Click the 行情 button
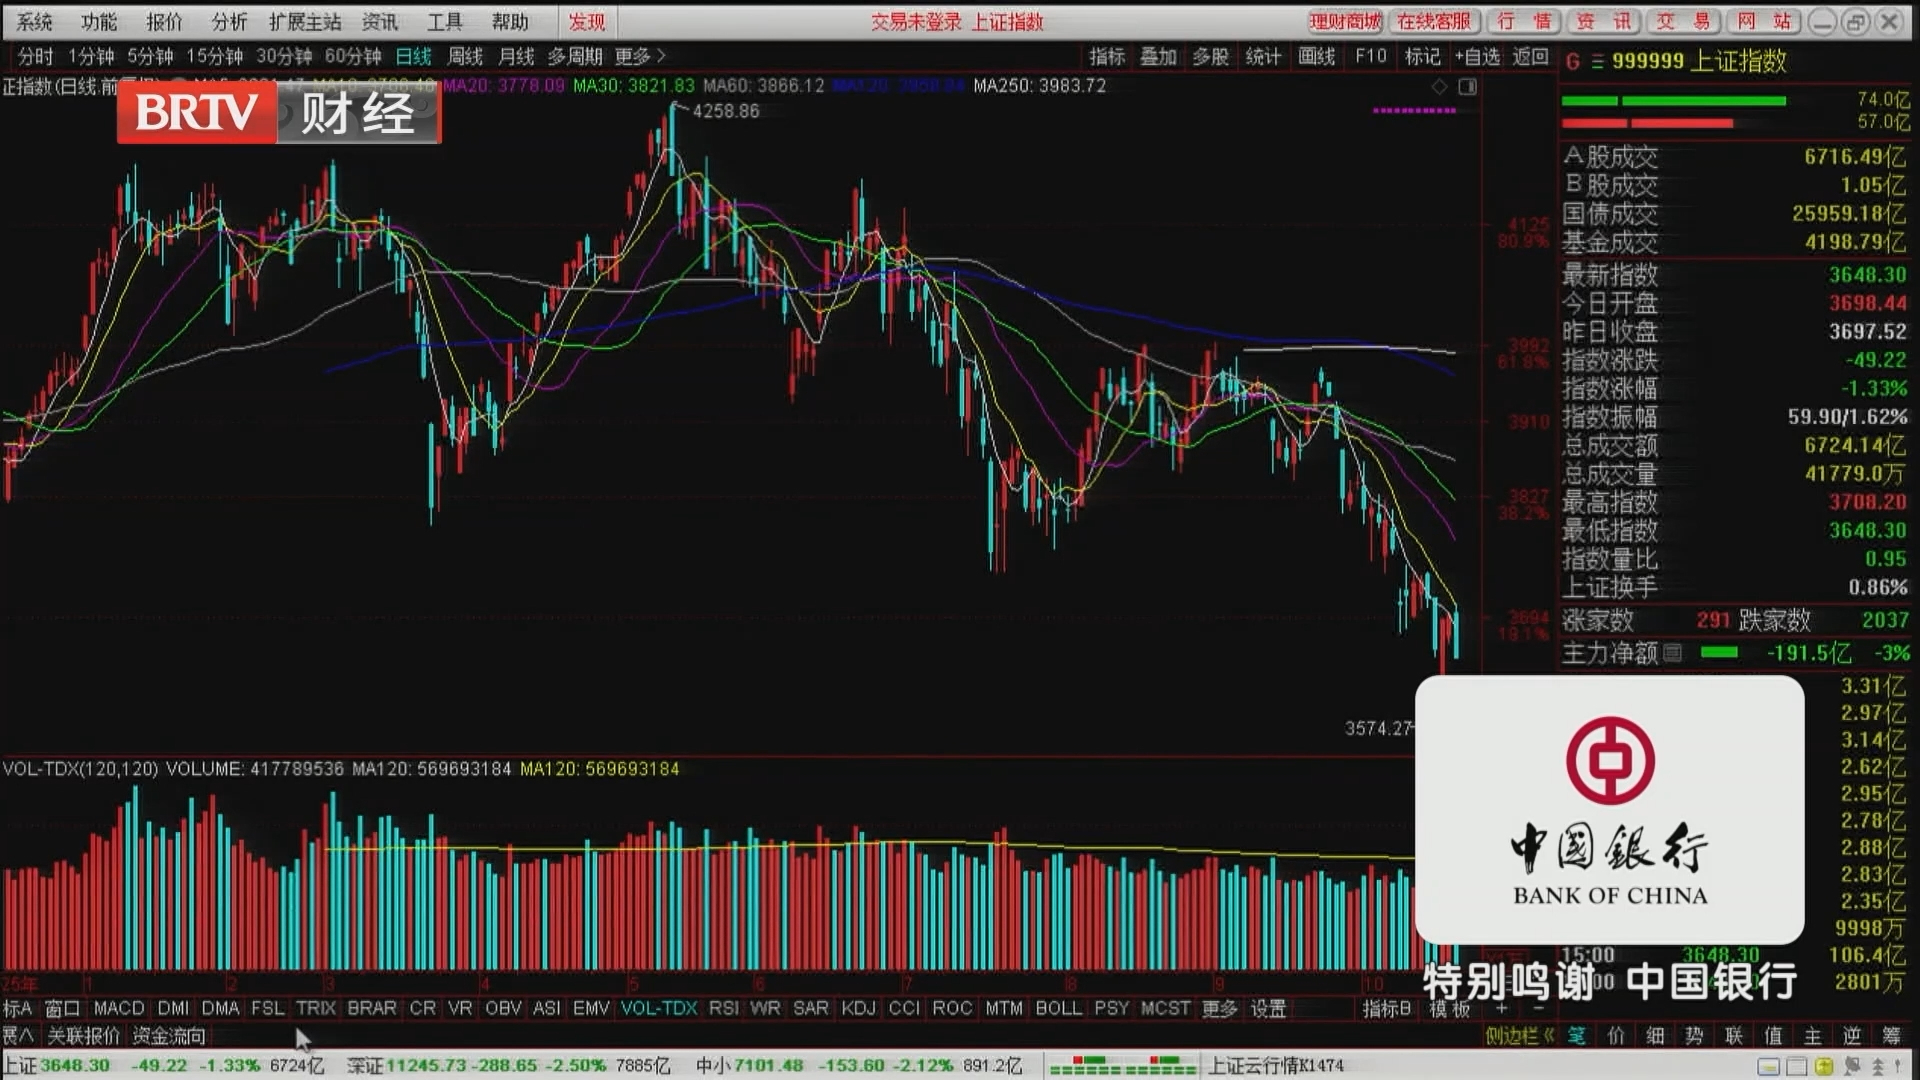The width and height of the screenshot is (1920, 1080). 1524,22
